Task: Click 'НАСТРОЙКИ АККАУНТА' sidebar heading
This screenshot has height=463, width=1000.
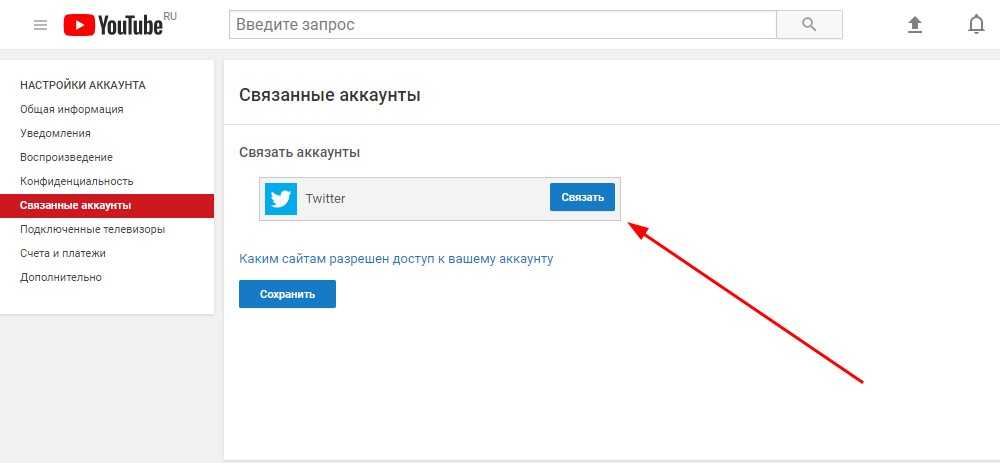Action: coord(83,85)
